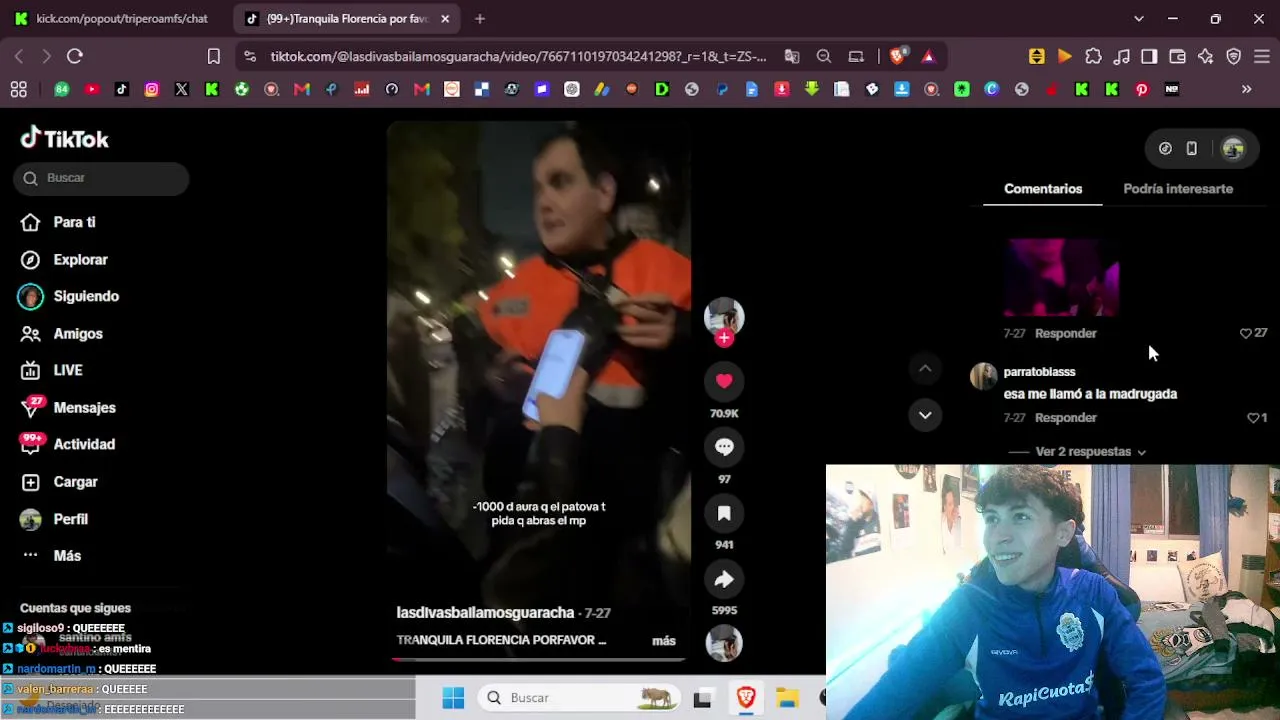
Task: Expand video description with más
Action: 664,641
